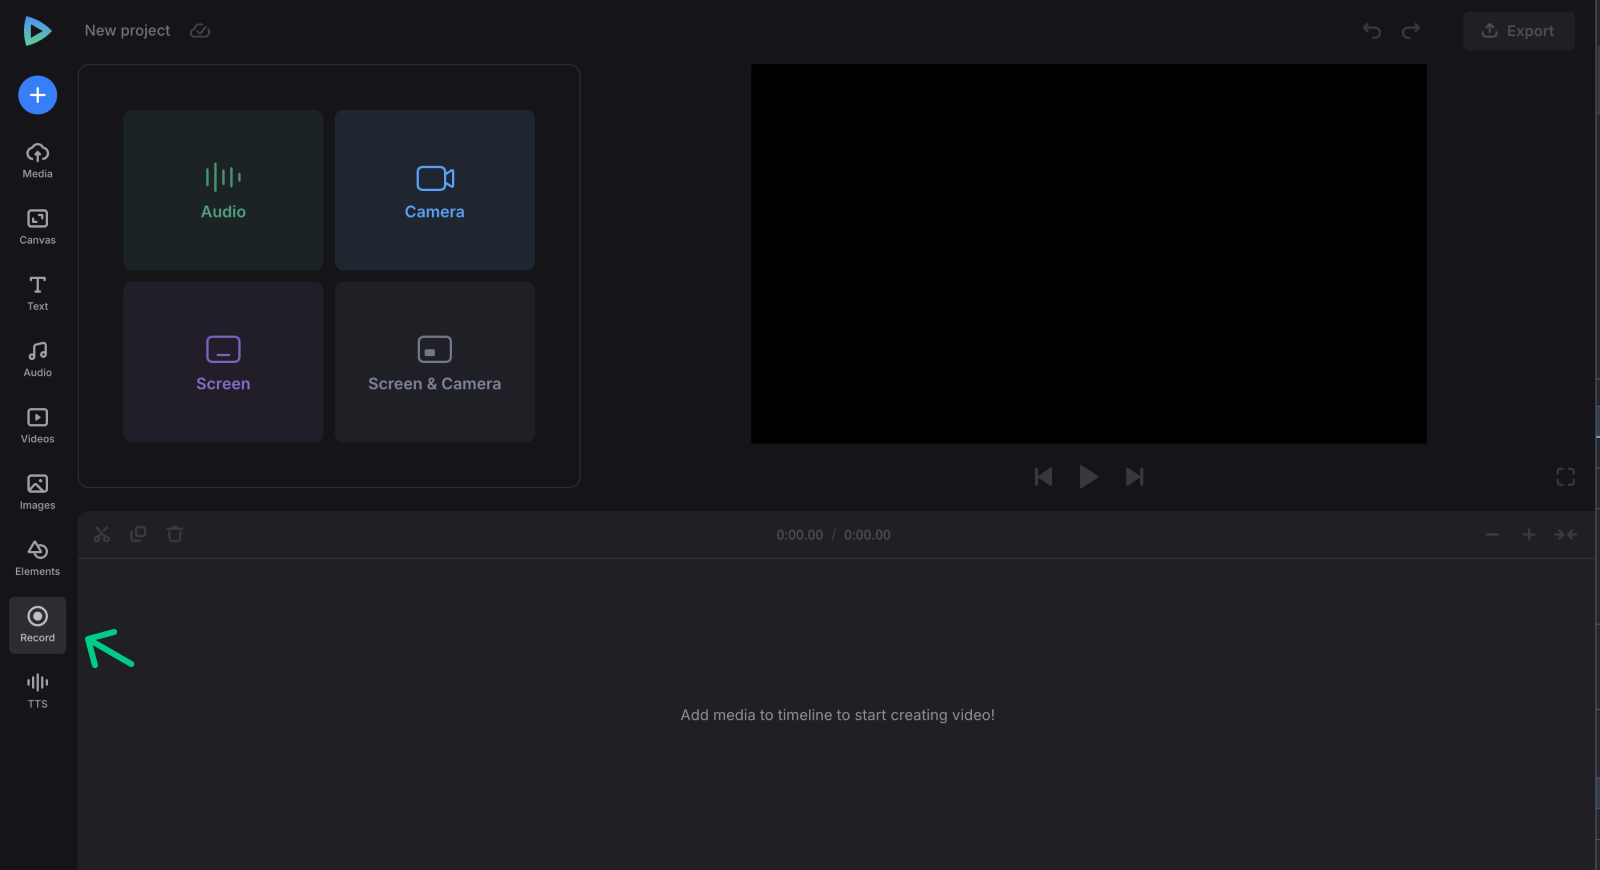Play the video preview
Viewport: 1600px width, 870px height.
[x=1089, y=477]
